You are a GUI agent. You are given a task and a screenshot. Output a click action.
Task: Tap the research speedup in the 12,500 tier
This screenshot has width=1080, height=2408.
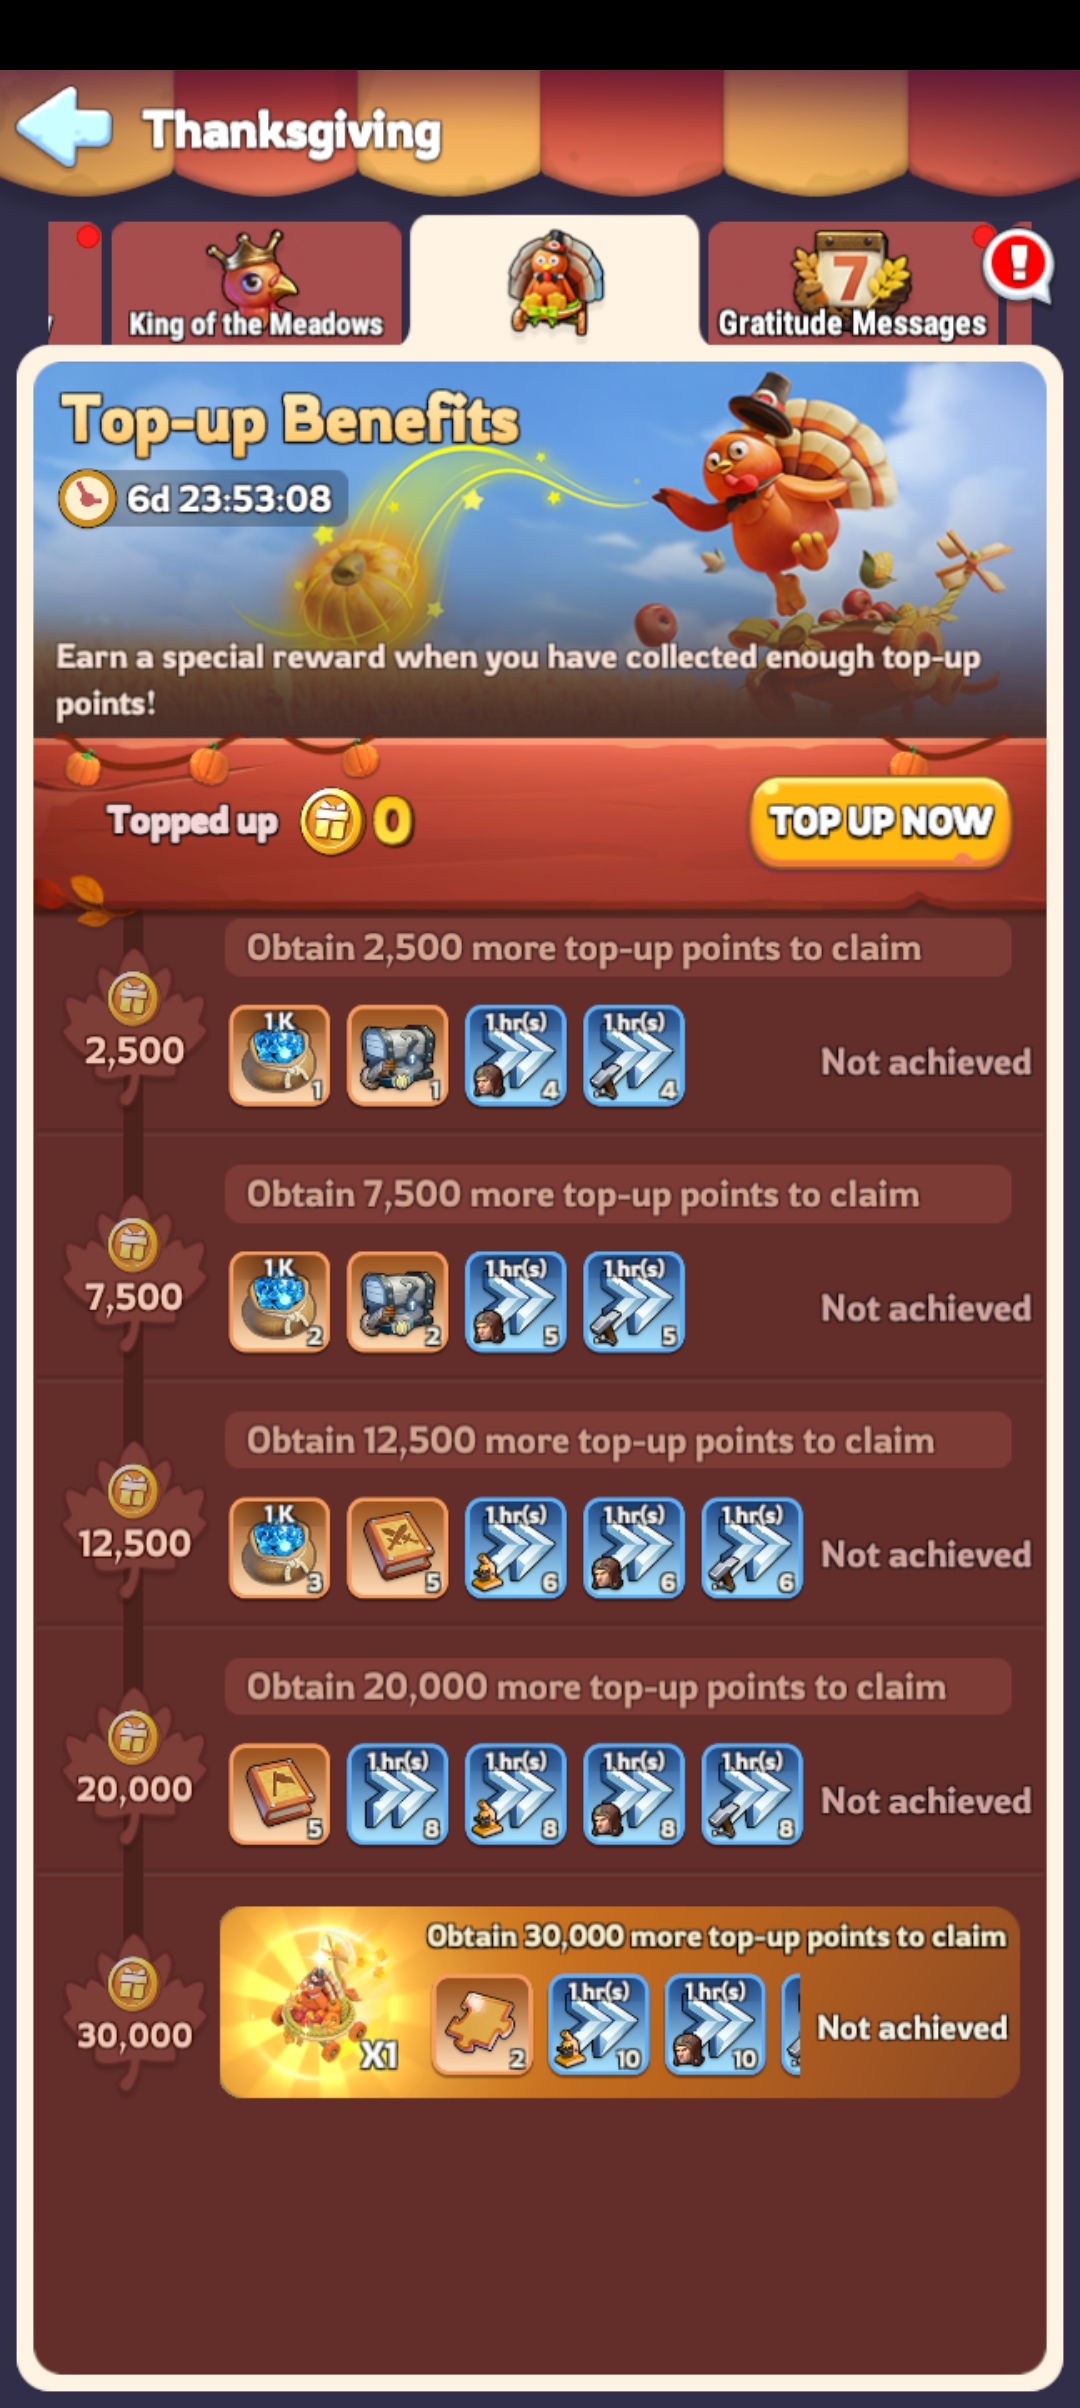coord(516,1548)
